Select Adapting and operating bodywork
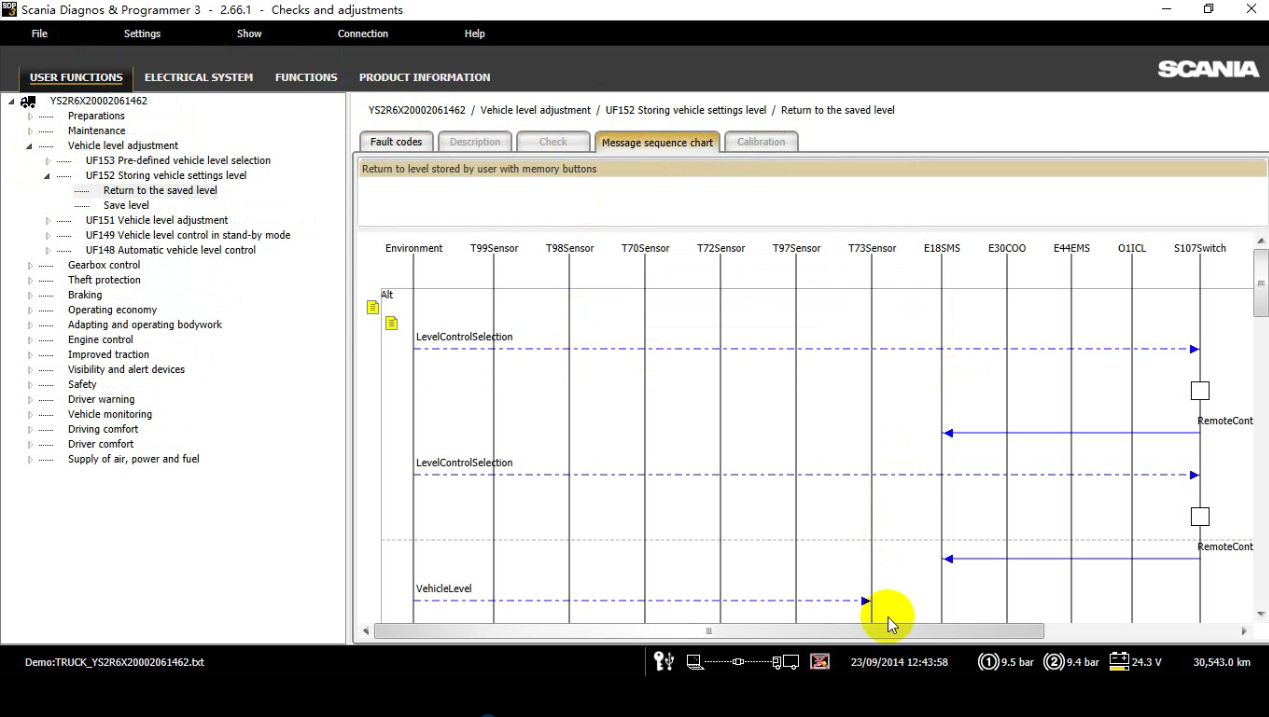1269x717 pixels. click(145, 325)
